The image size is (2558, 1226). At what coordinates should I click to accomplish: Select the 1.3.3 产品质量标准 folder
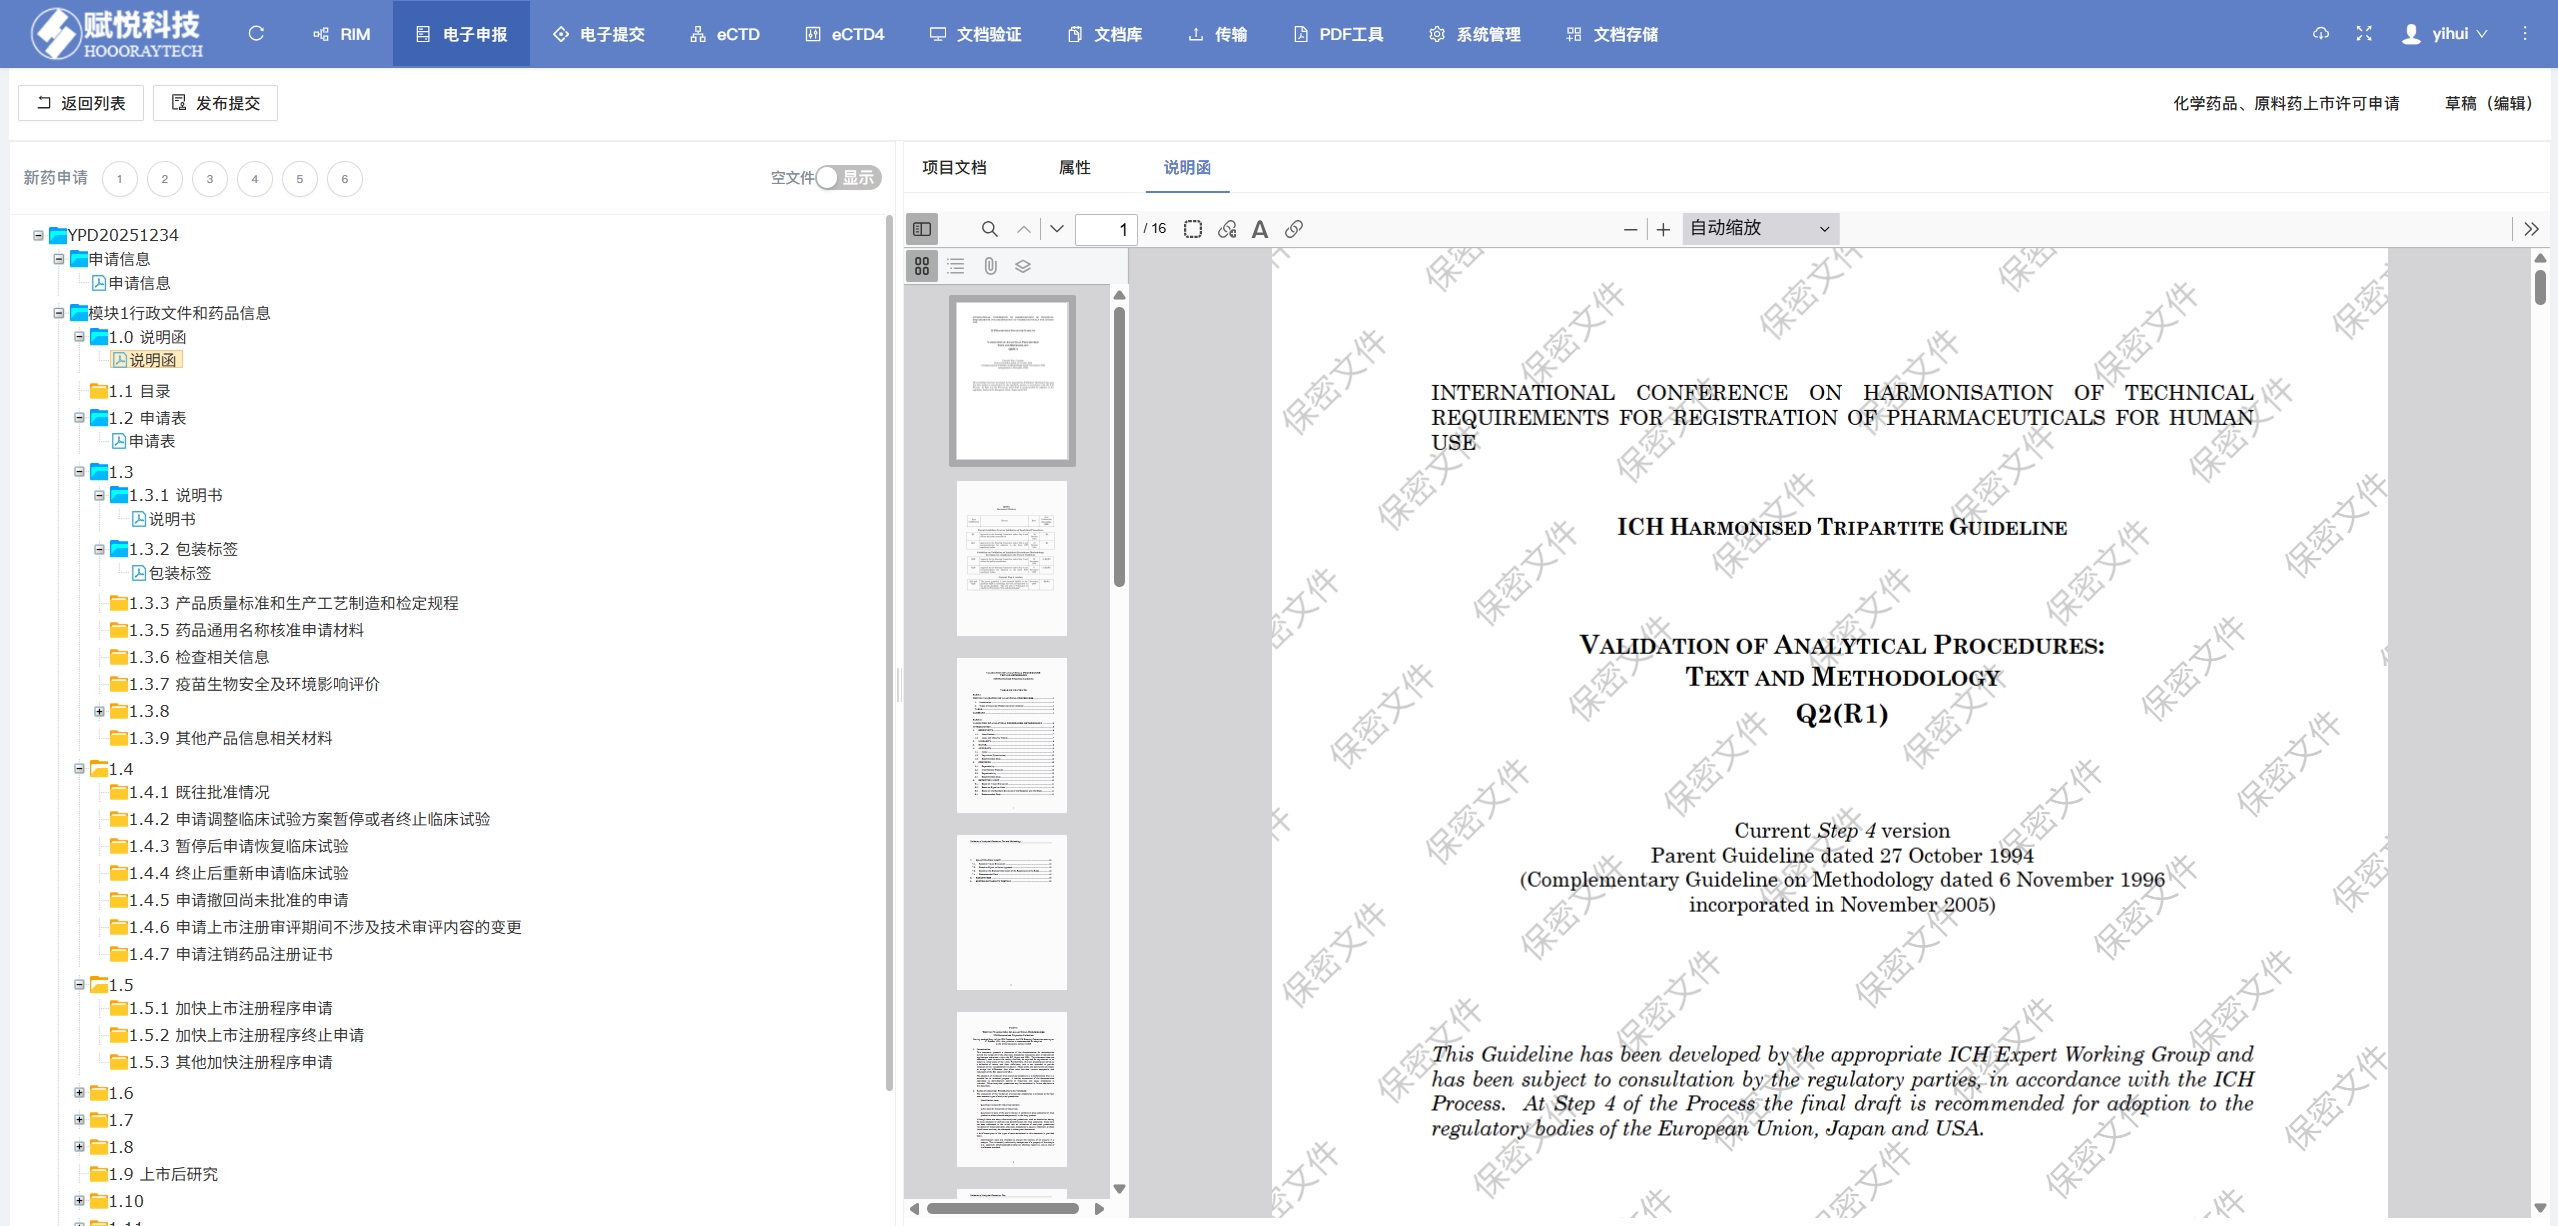pos(284,603)
